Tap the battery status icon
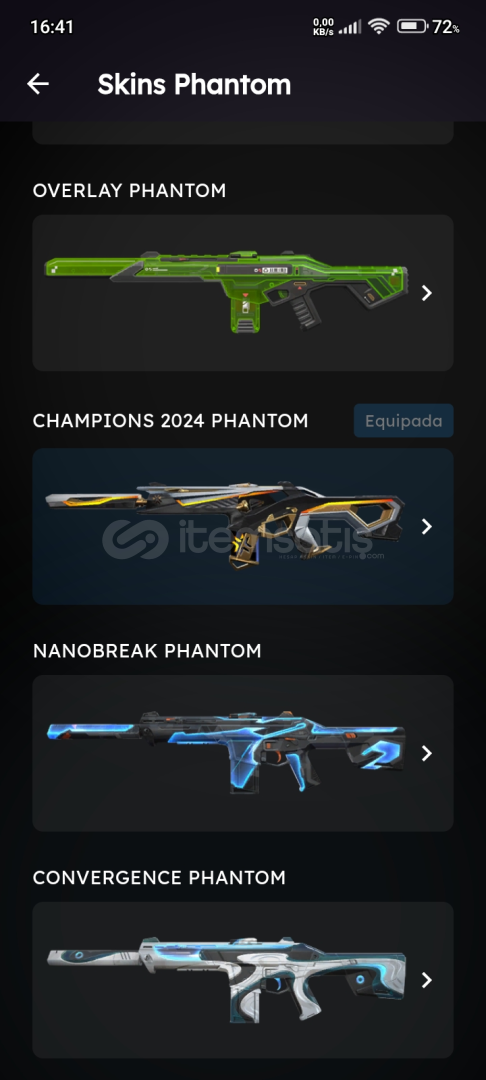 pyautogui.click(x=412, y=27)
